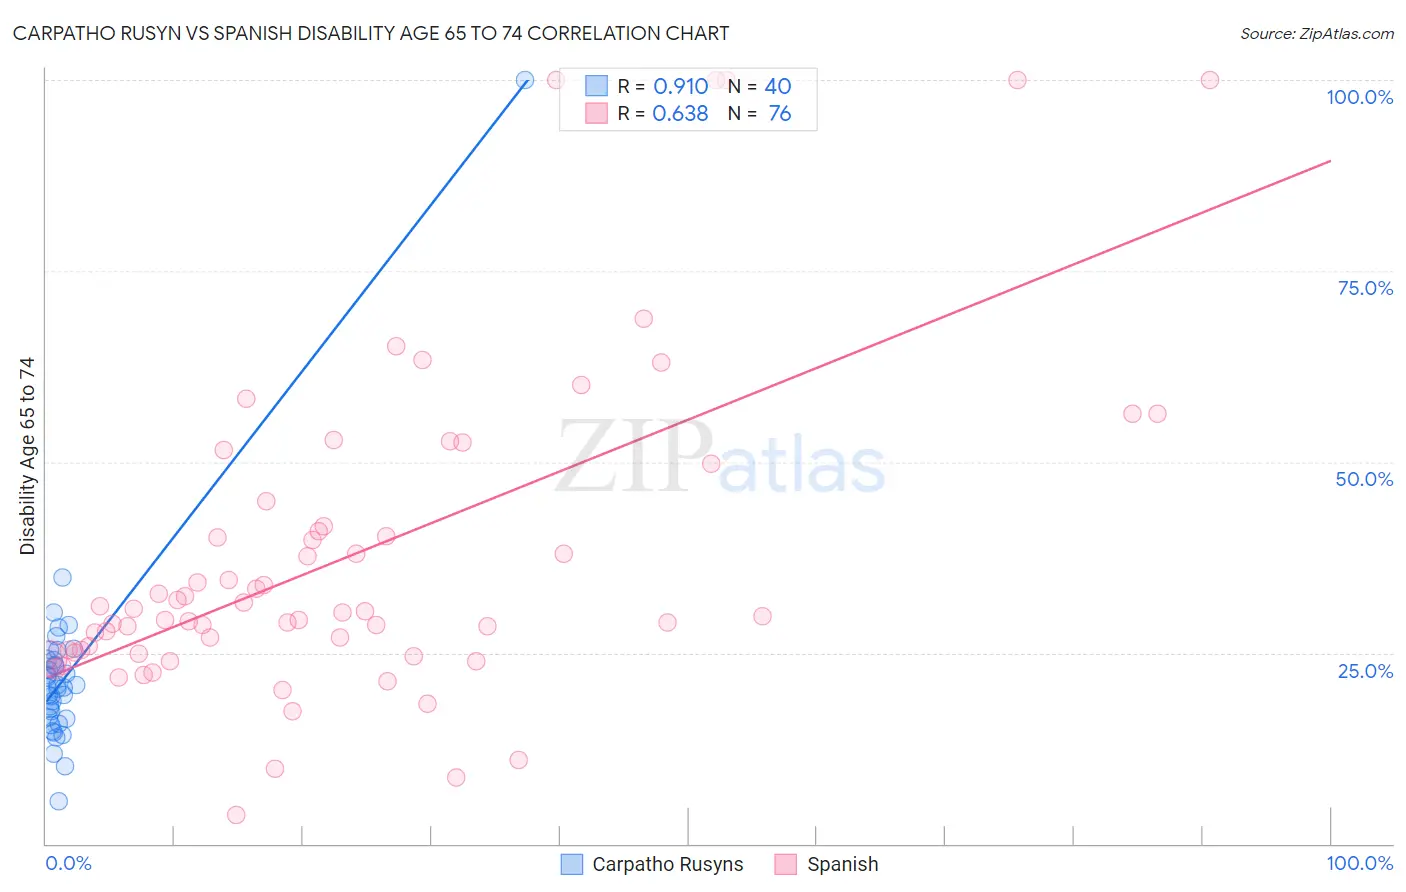Click the blue R = 0.910 legend box
The image size is (1406, 892).
tap(596, 86)
